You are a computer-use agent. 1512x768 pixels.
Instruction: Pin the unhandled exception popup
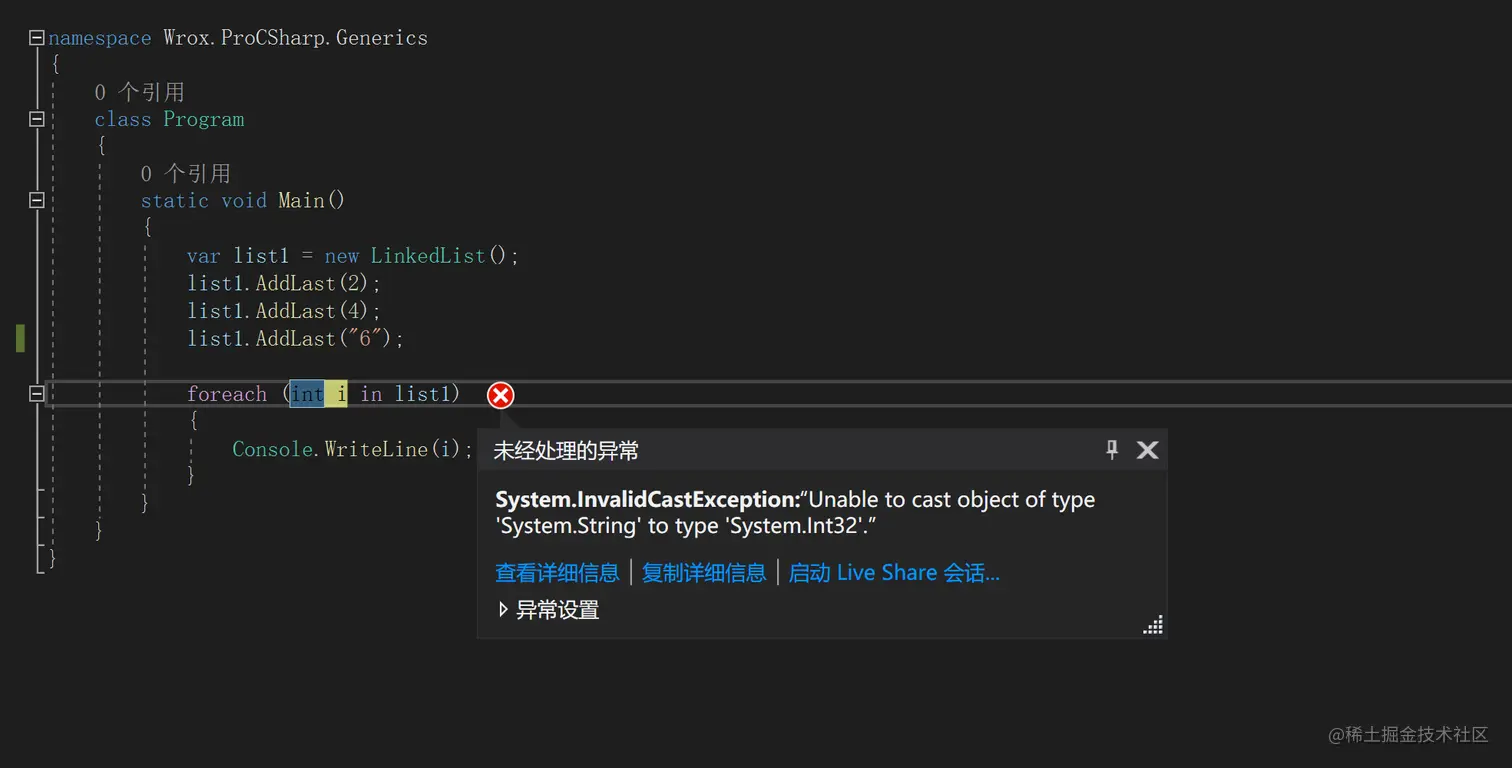pyautogui.click(x=1112, y=450)
